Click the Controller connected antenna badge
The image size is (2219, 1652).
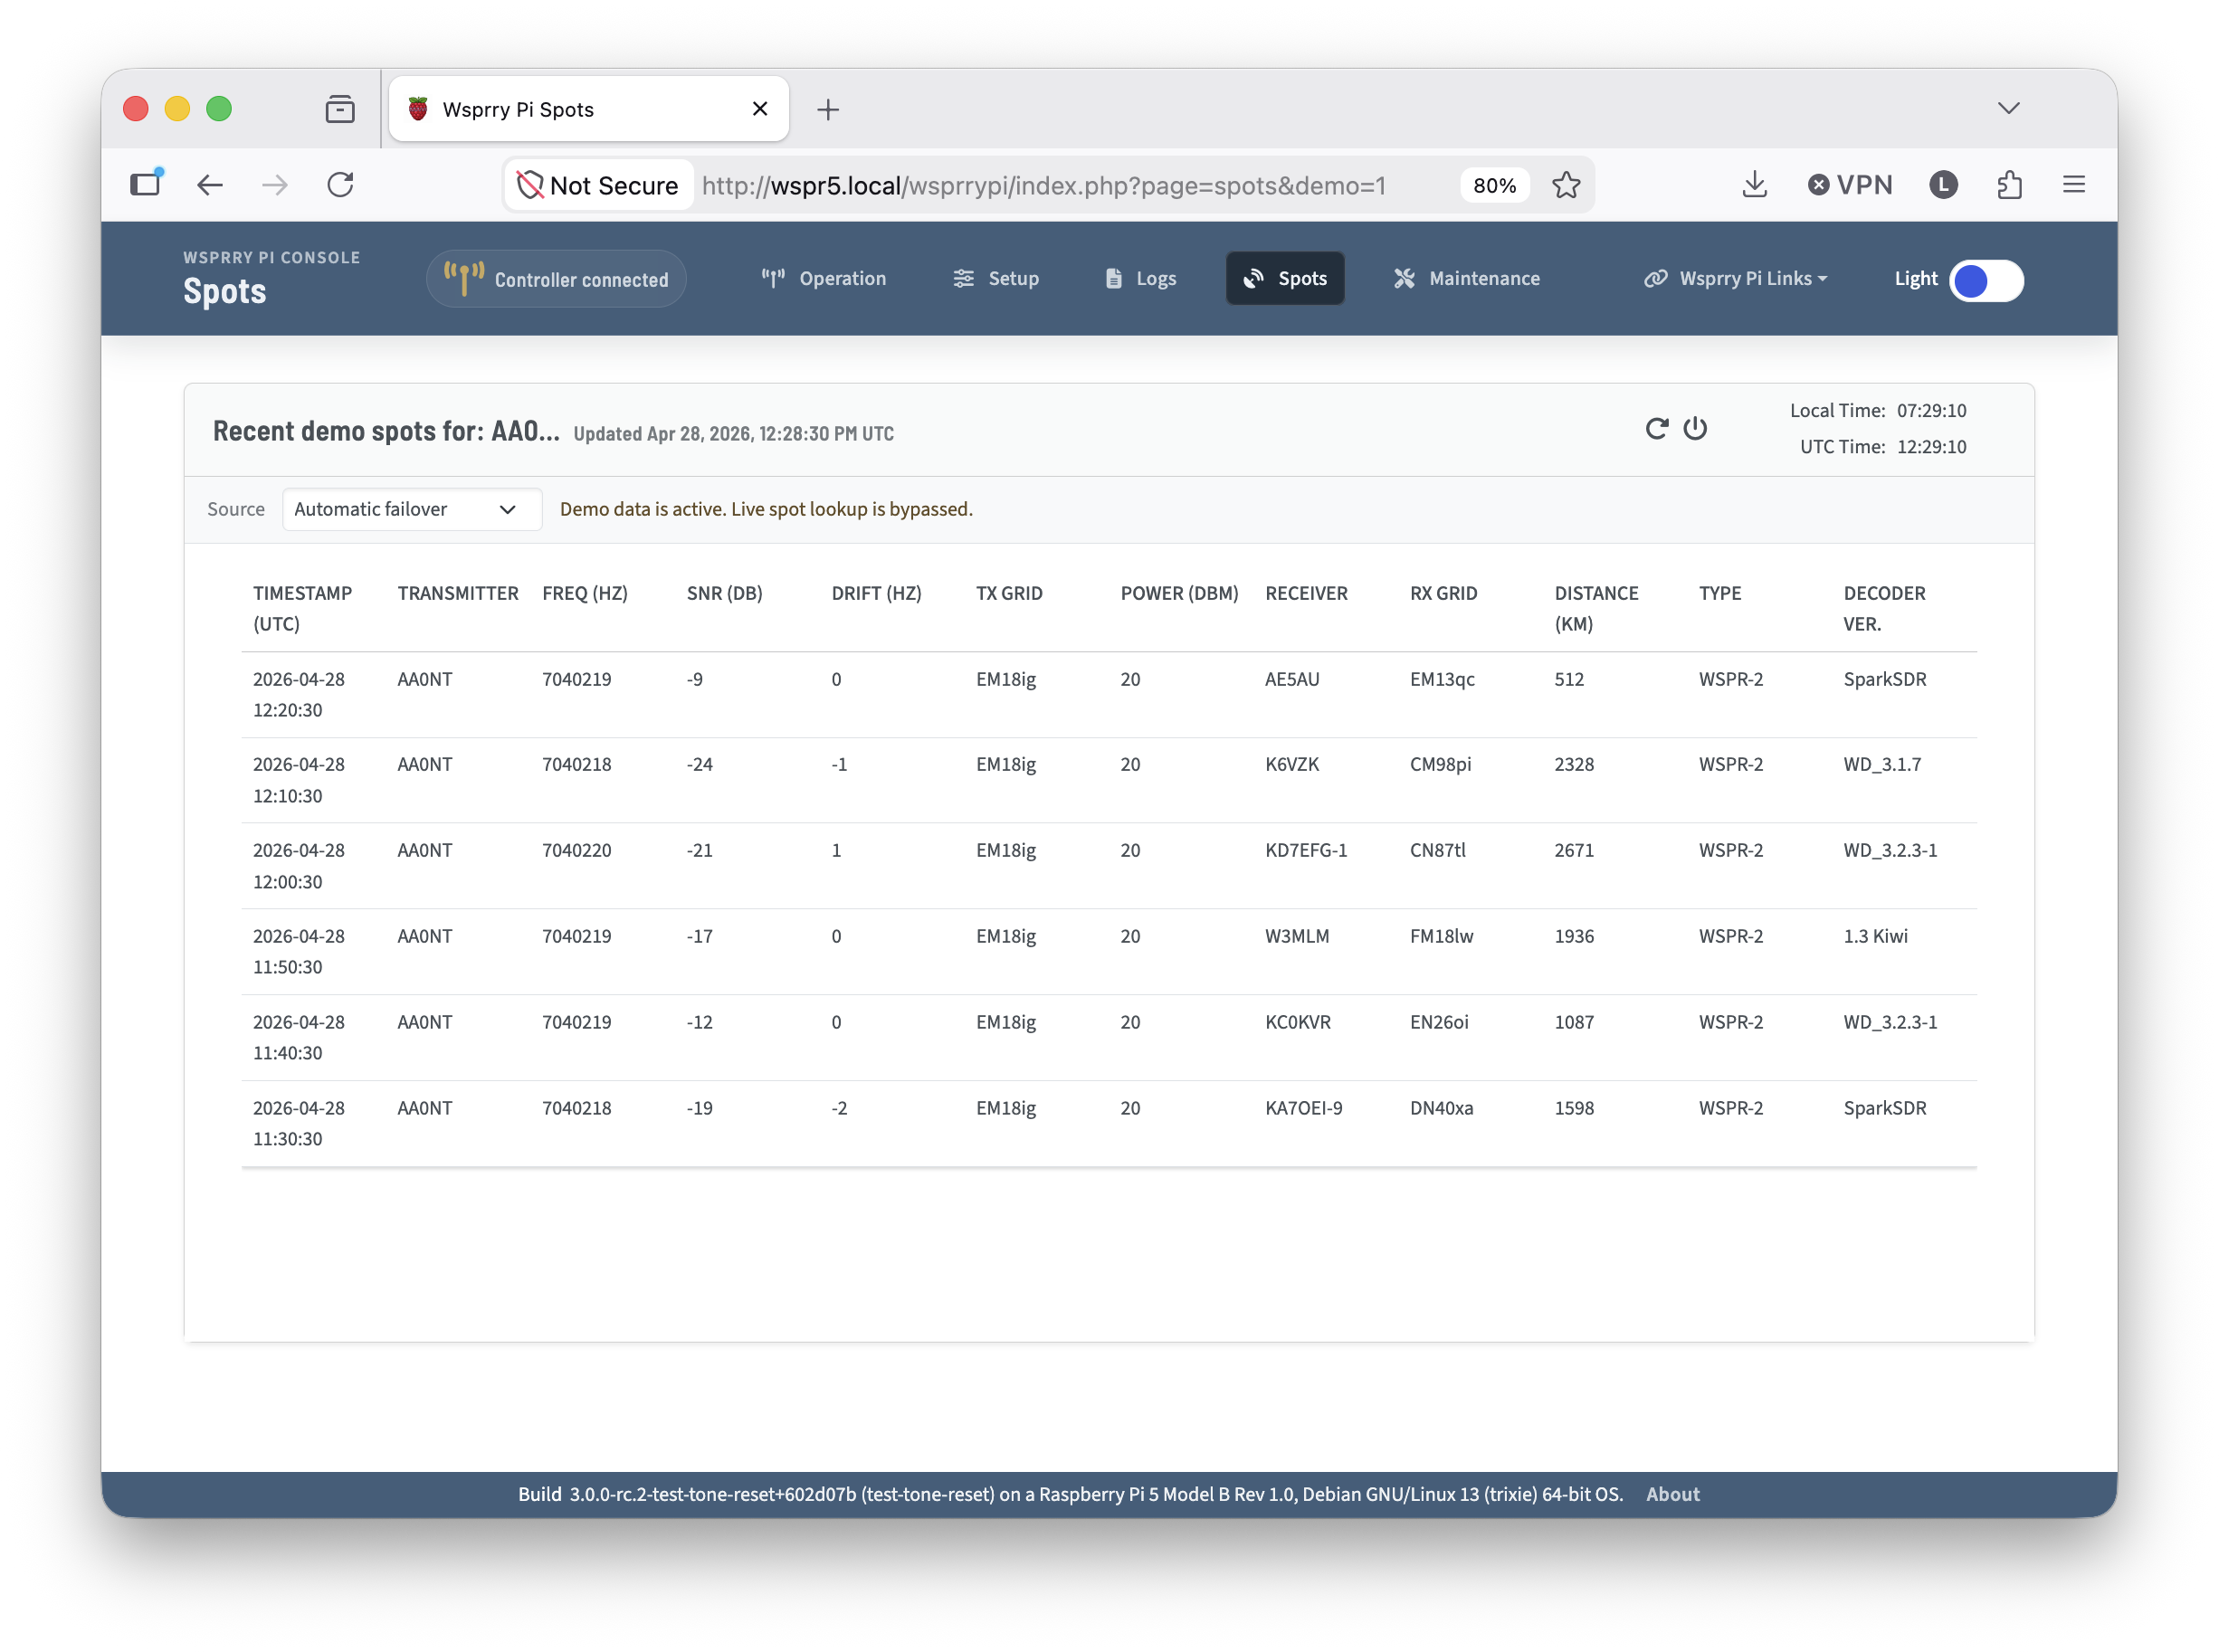point(556,279)
